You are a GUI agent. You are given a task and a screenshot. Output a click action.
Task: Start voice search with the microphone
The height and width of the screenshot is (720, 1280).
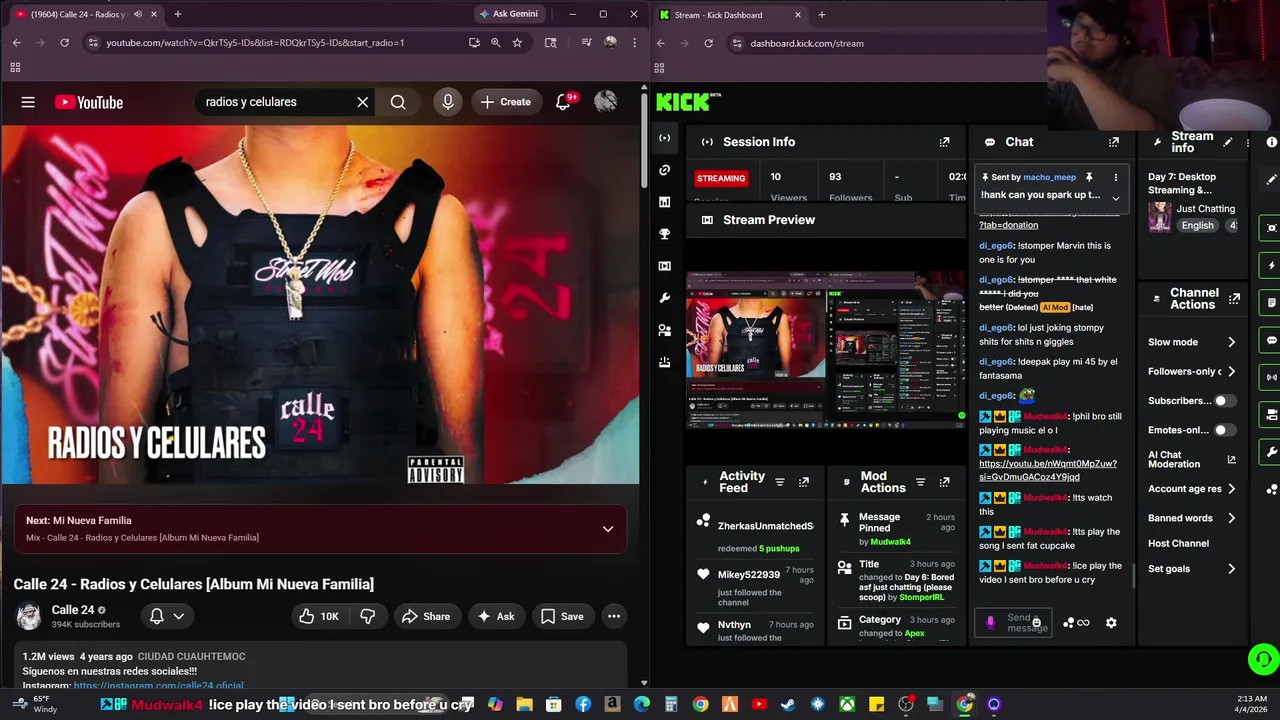click(448, 102)
